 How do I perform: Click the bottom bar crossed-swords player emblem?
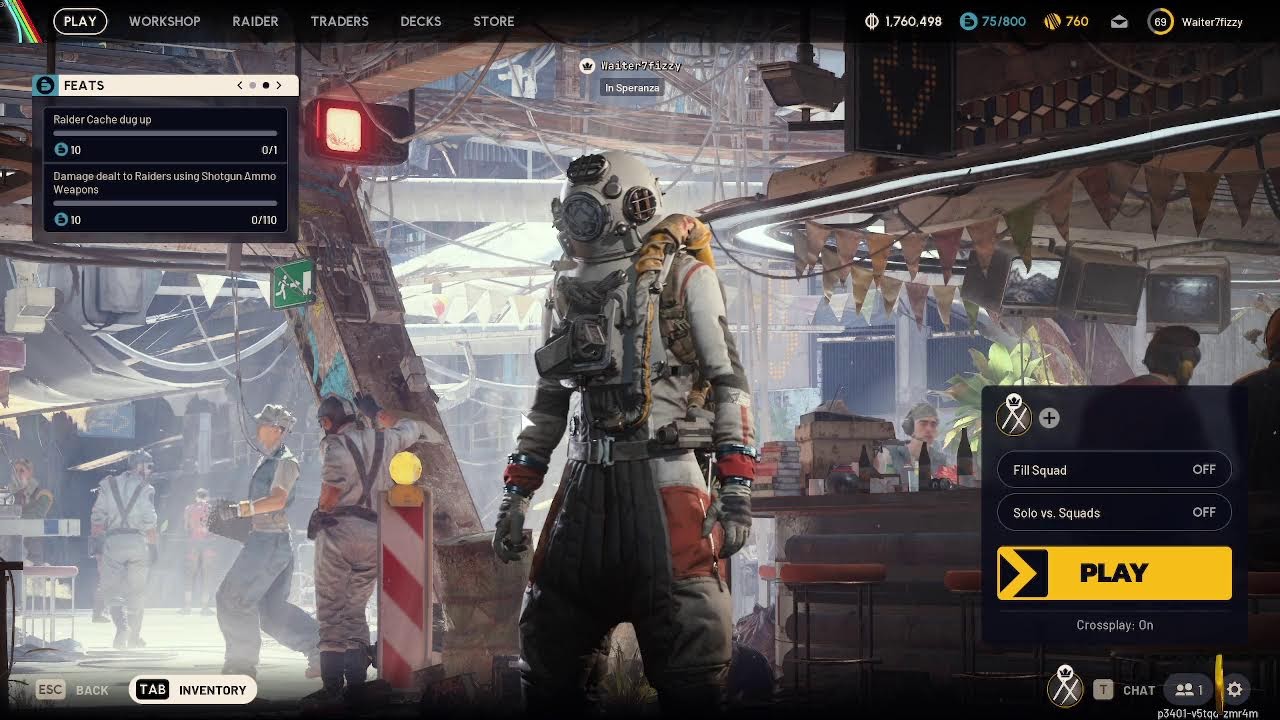click(x=1066, y=686)
